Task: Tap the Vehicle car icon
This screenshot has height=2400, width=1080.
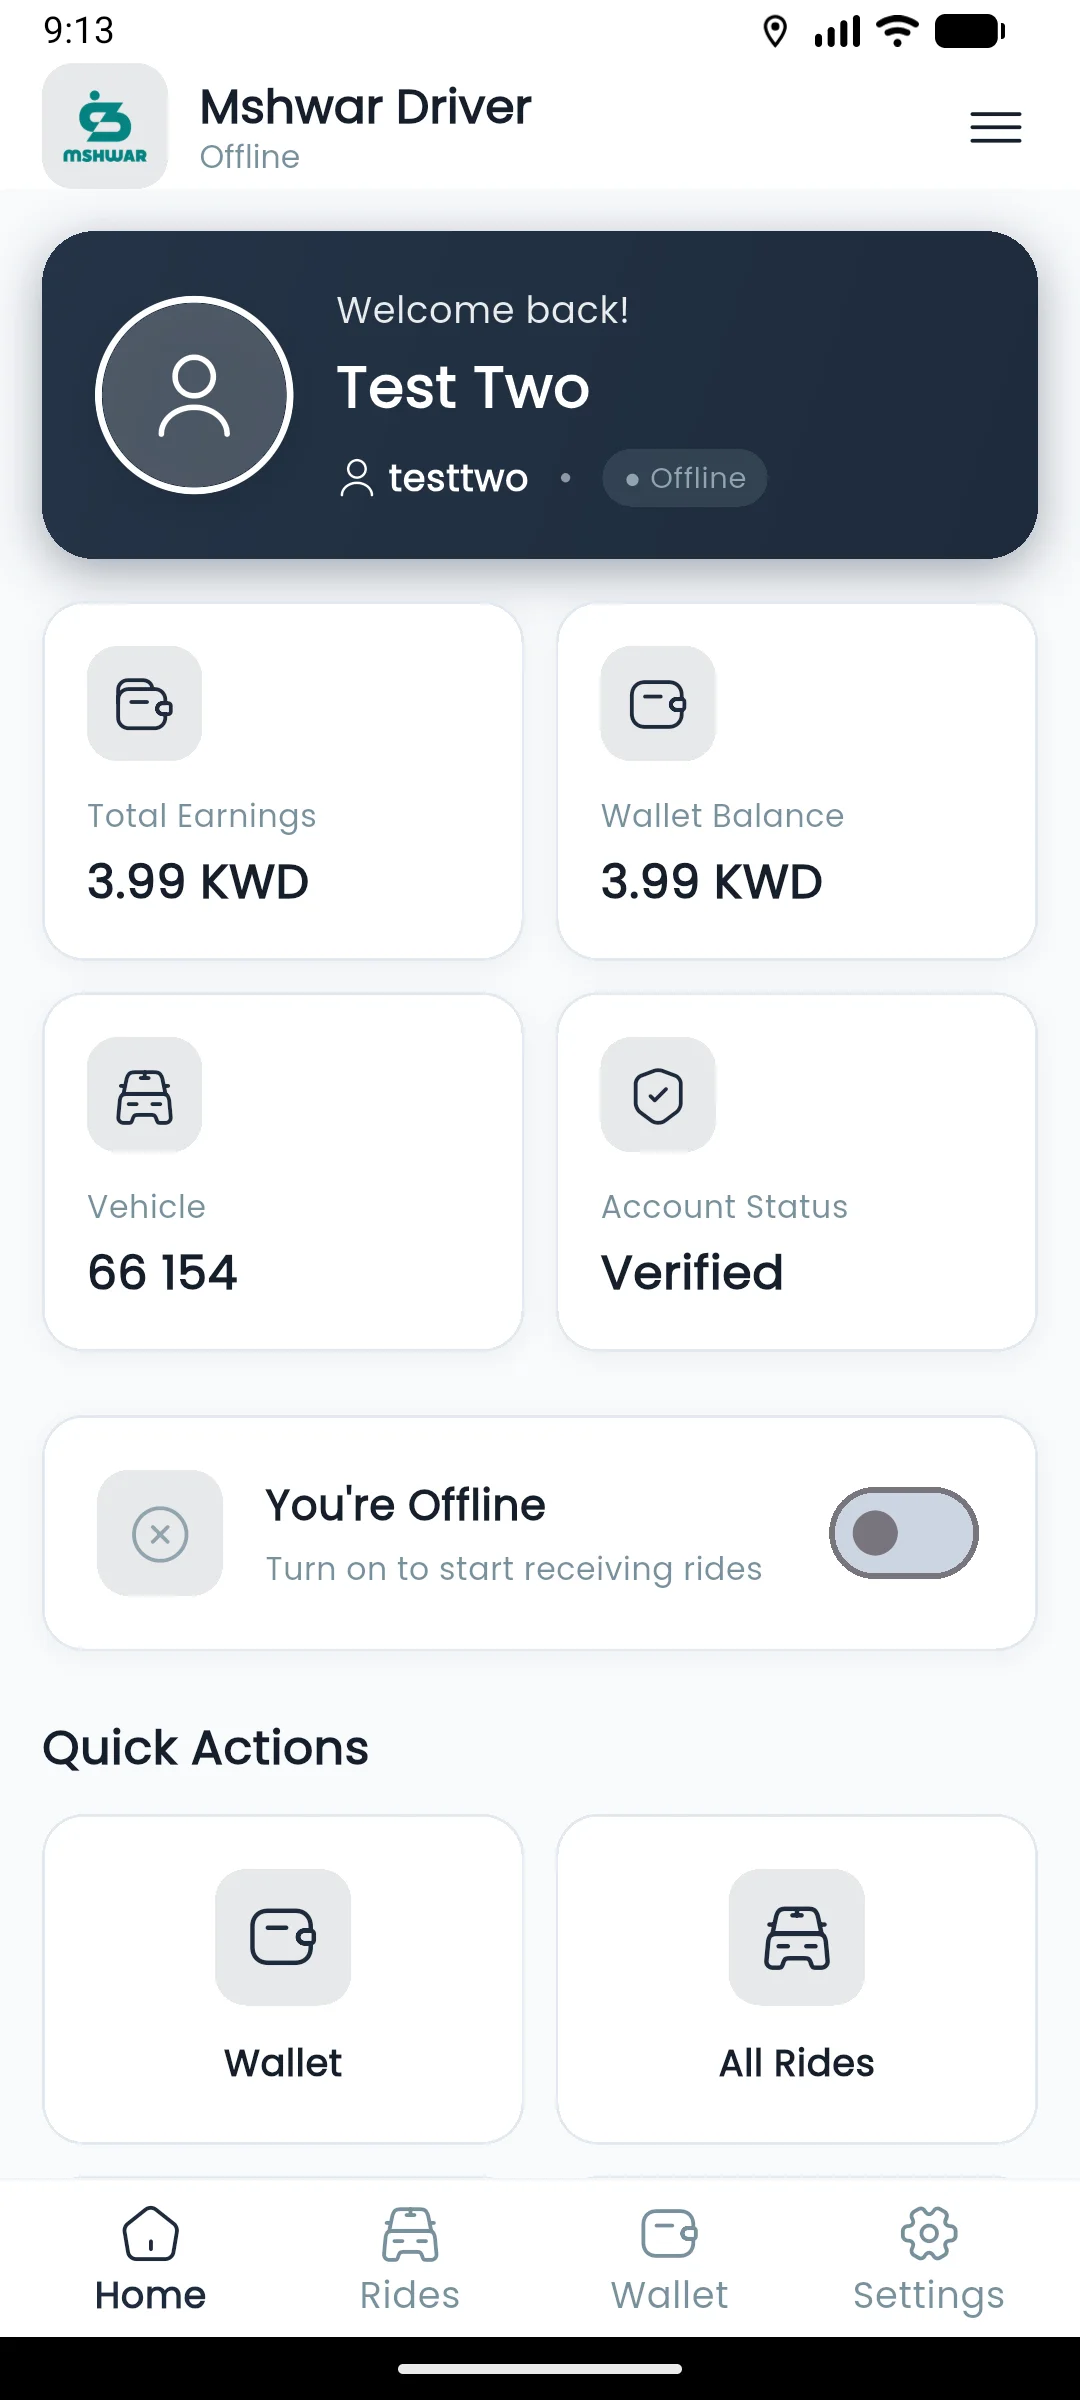Action: click(x=144, y=1095)
